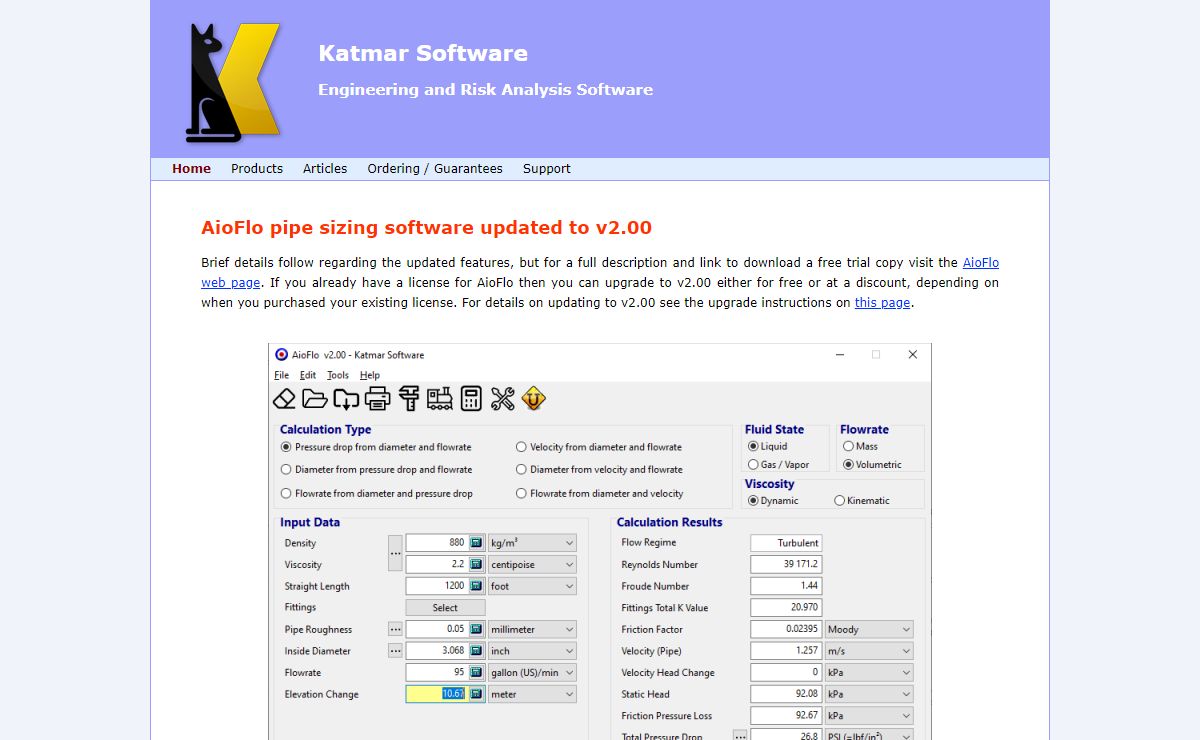Image resolution: width=1200 pixels, height=740 pixels.
Task: Open the Moody friction factor dropdown
Action: click(869, 629)
